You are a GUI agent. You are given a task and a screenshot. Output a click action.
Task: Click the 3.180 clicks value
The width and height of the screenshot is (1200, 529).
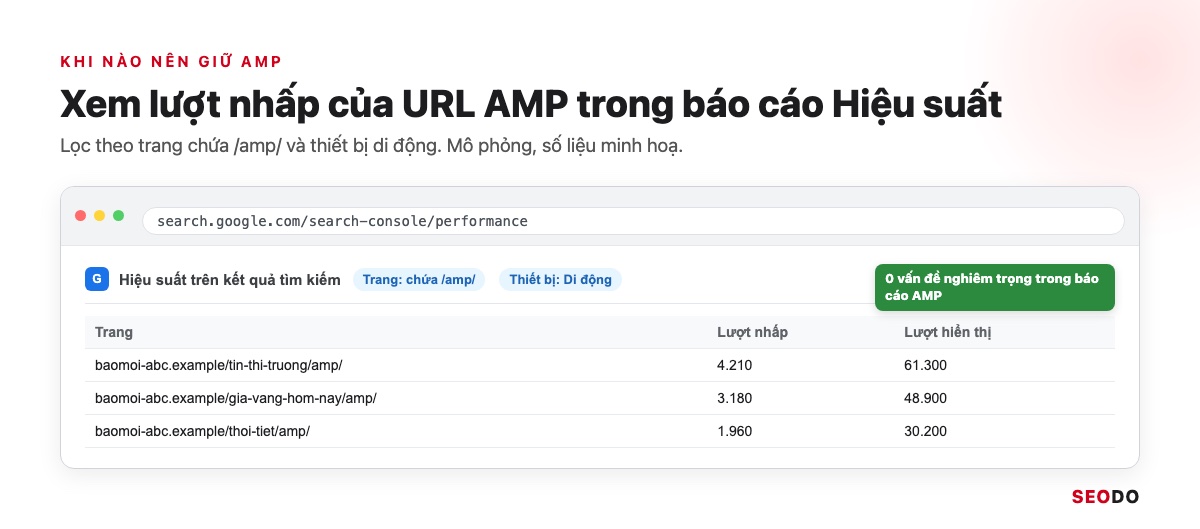coord(734,398)
